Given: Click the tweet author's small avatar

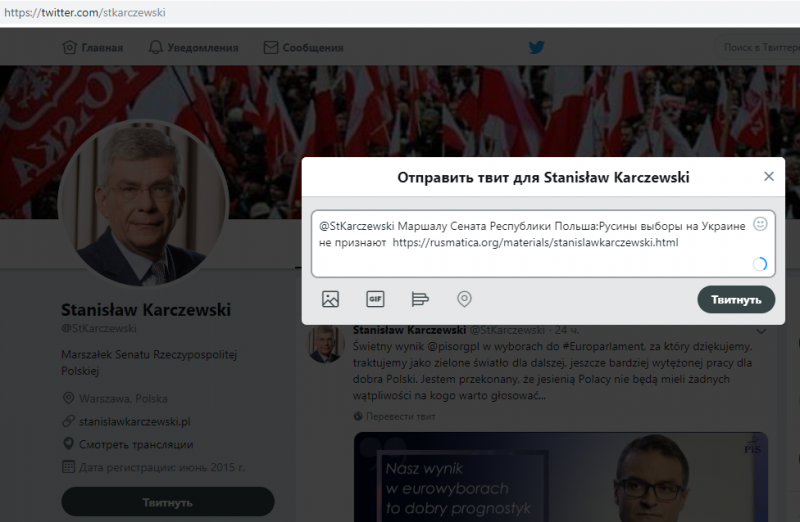Looking at the screenshot, I should click(325, 344).
